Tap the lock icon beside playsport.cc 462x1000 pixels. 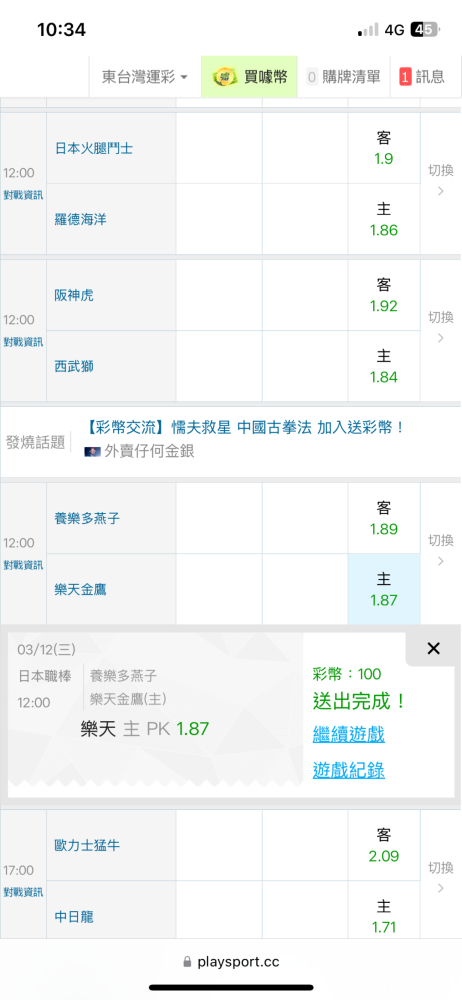(187, 962)
